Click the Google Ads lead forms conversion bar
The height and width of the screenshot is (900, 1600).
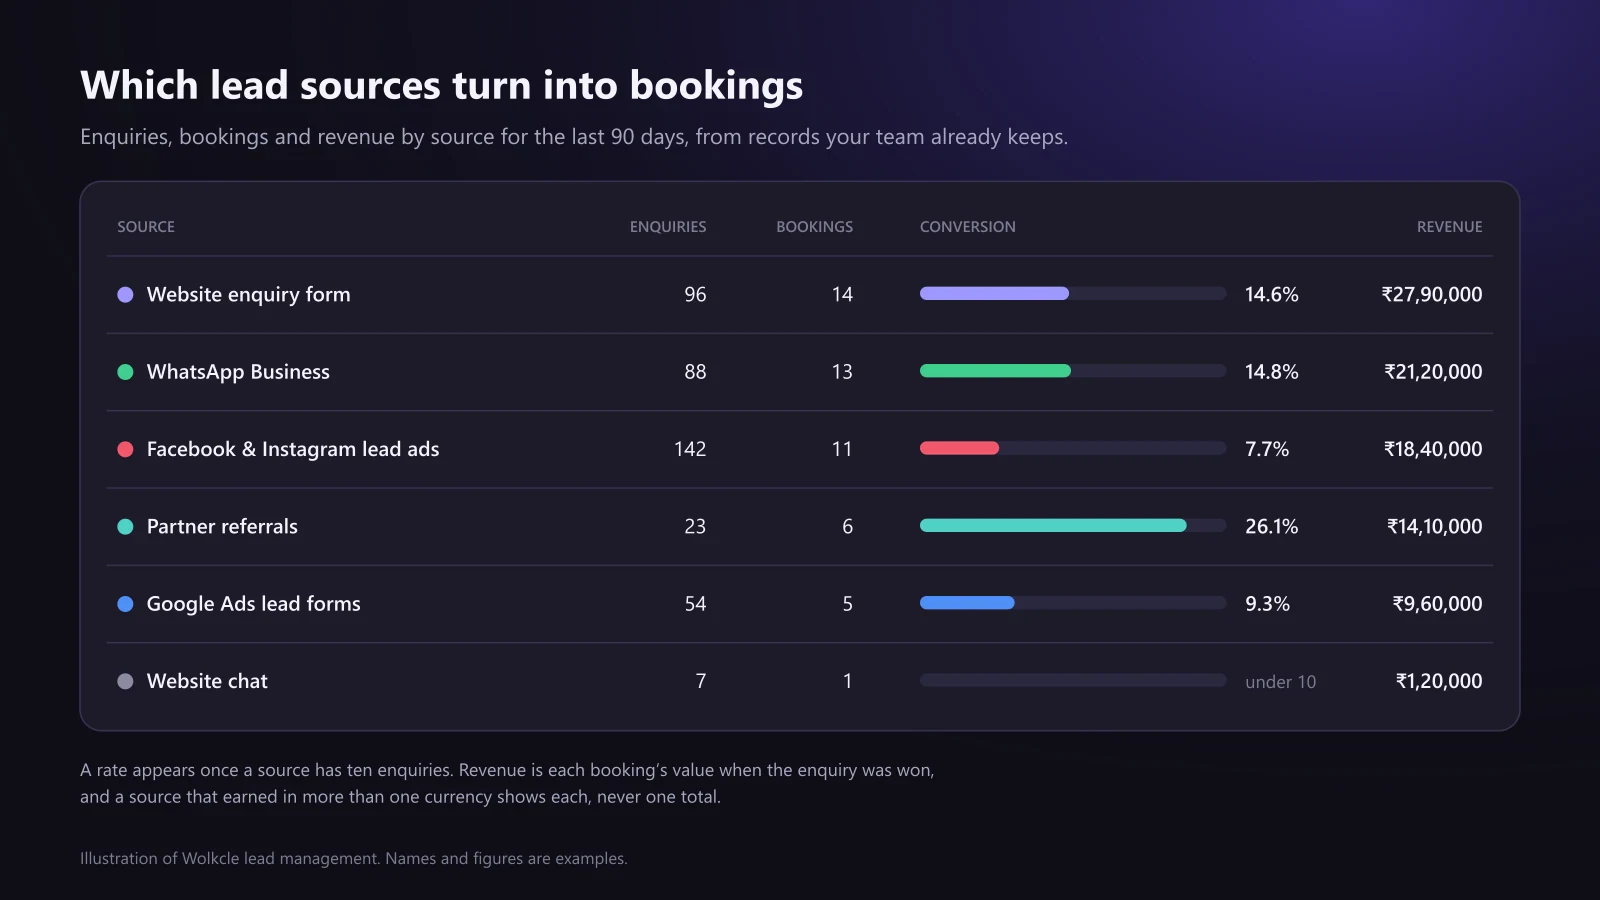coord(1073,603)
